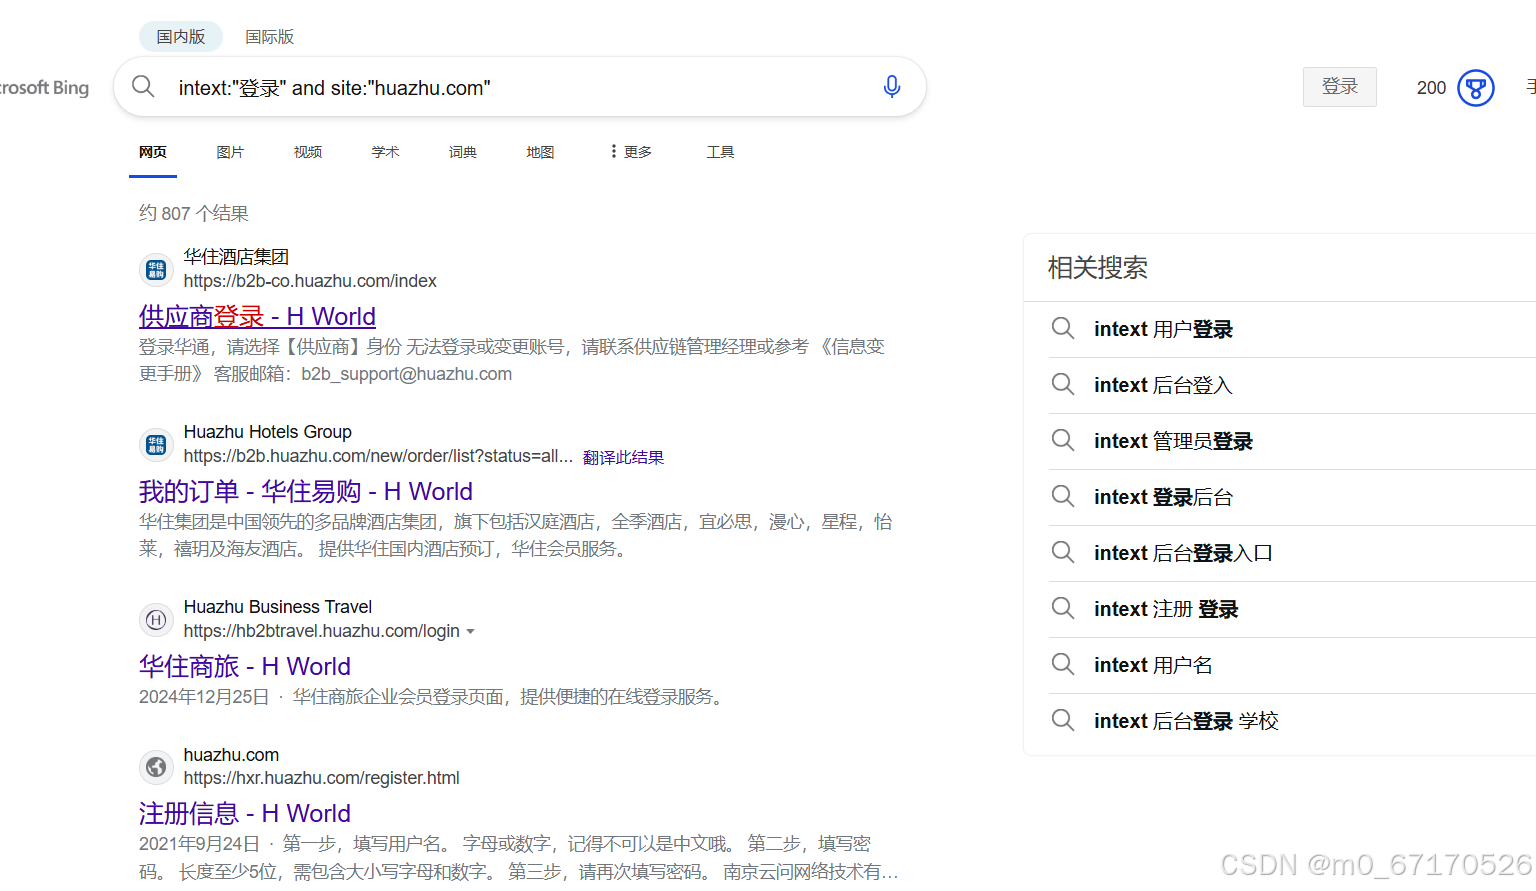The height and width of the screenshot is (891, 1536).
Task: Click the globe favicon of the huazhu.com result
Action: [156, 767]
